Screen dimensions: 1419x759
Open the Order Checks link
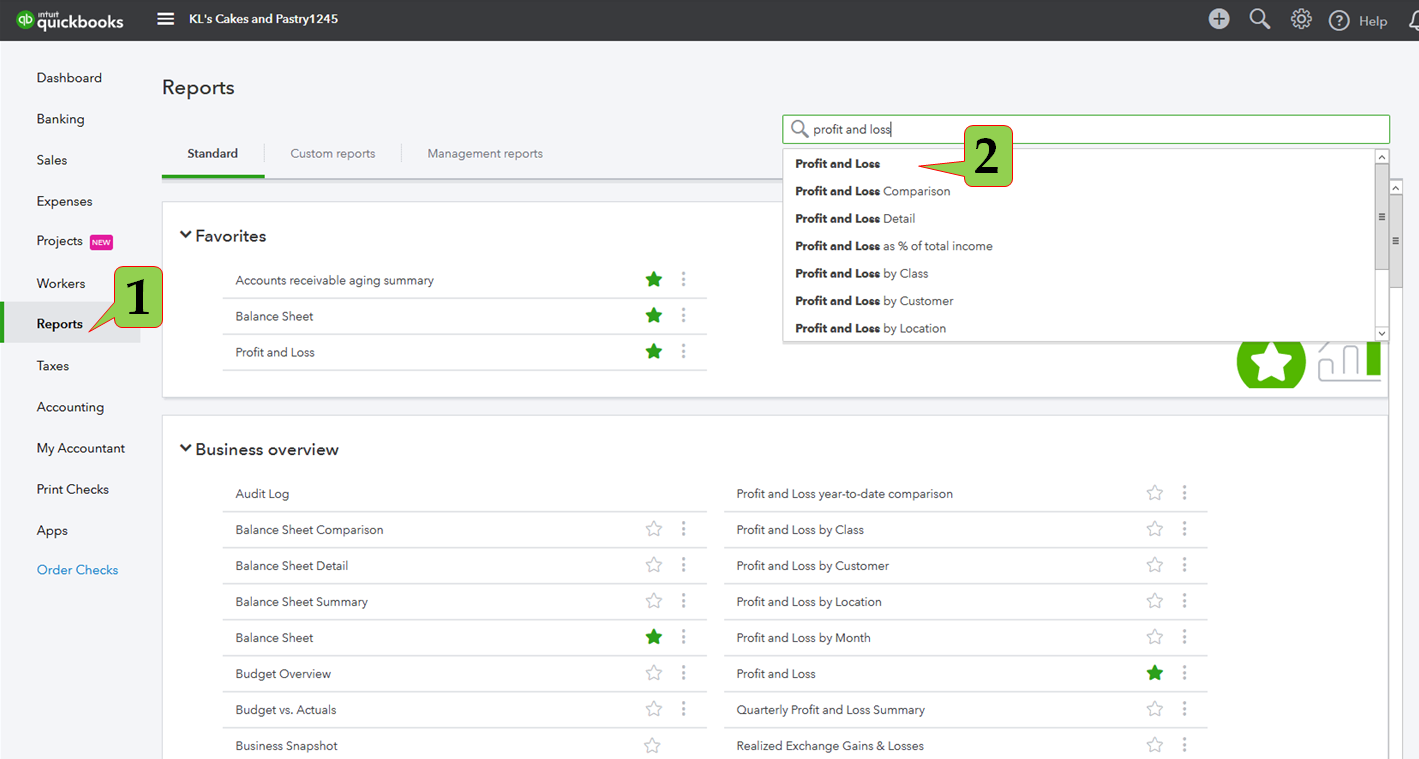coord(77,570)
